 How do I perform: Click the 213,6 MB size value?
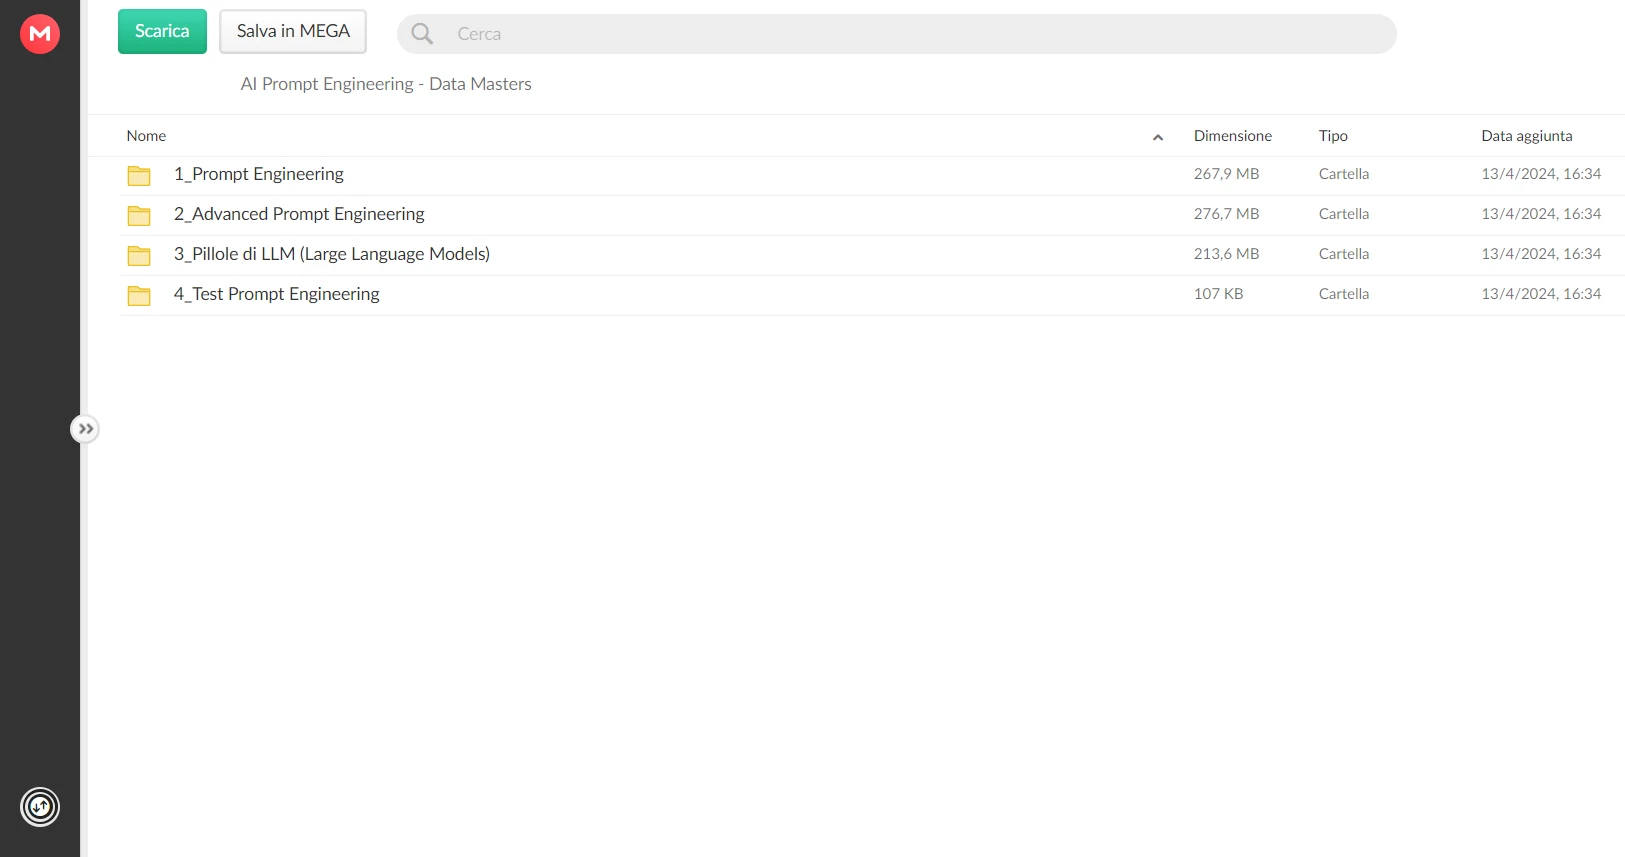pyautogui.click(x=1226, y=254)
